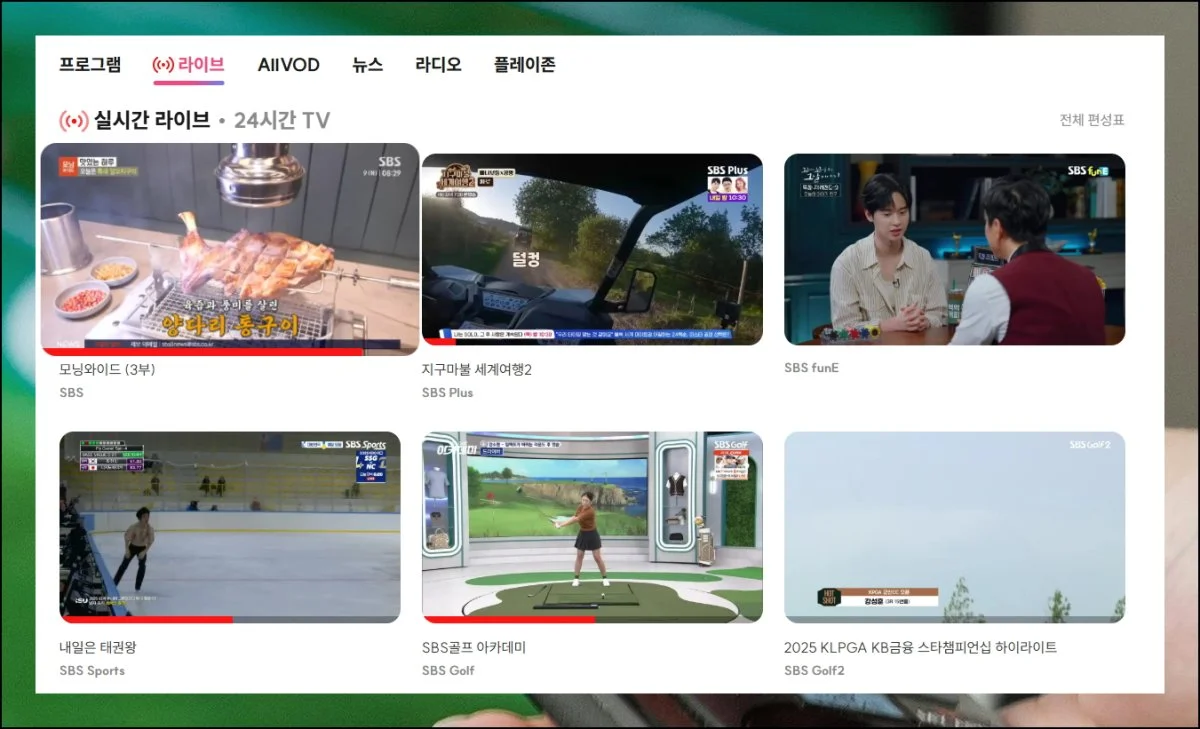Watch the SBS funE channel
Screen dimensions: 1200x729
pos(955,250)
